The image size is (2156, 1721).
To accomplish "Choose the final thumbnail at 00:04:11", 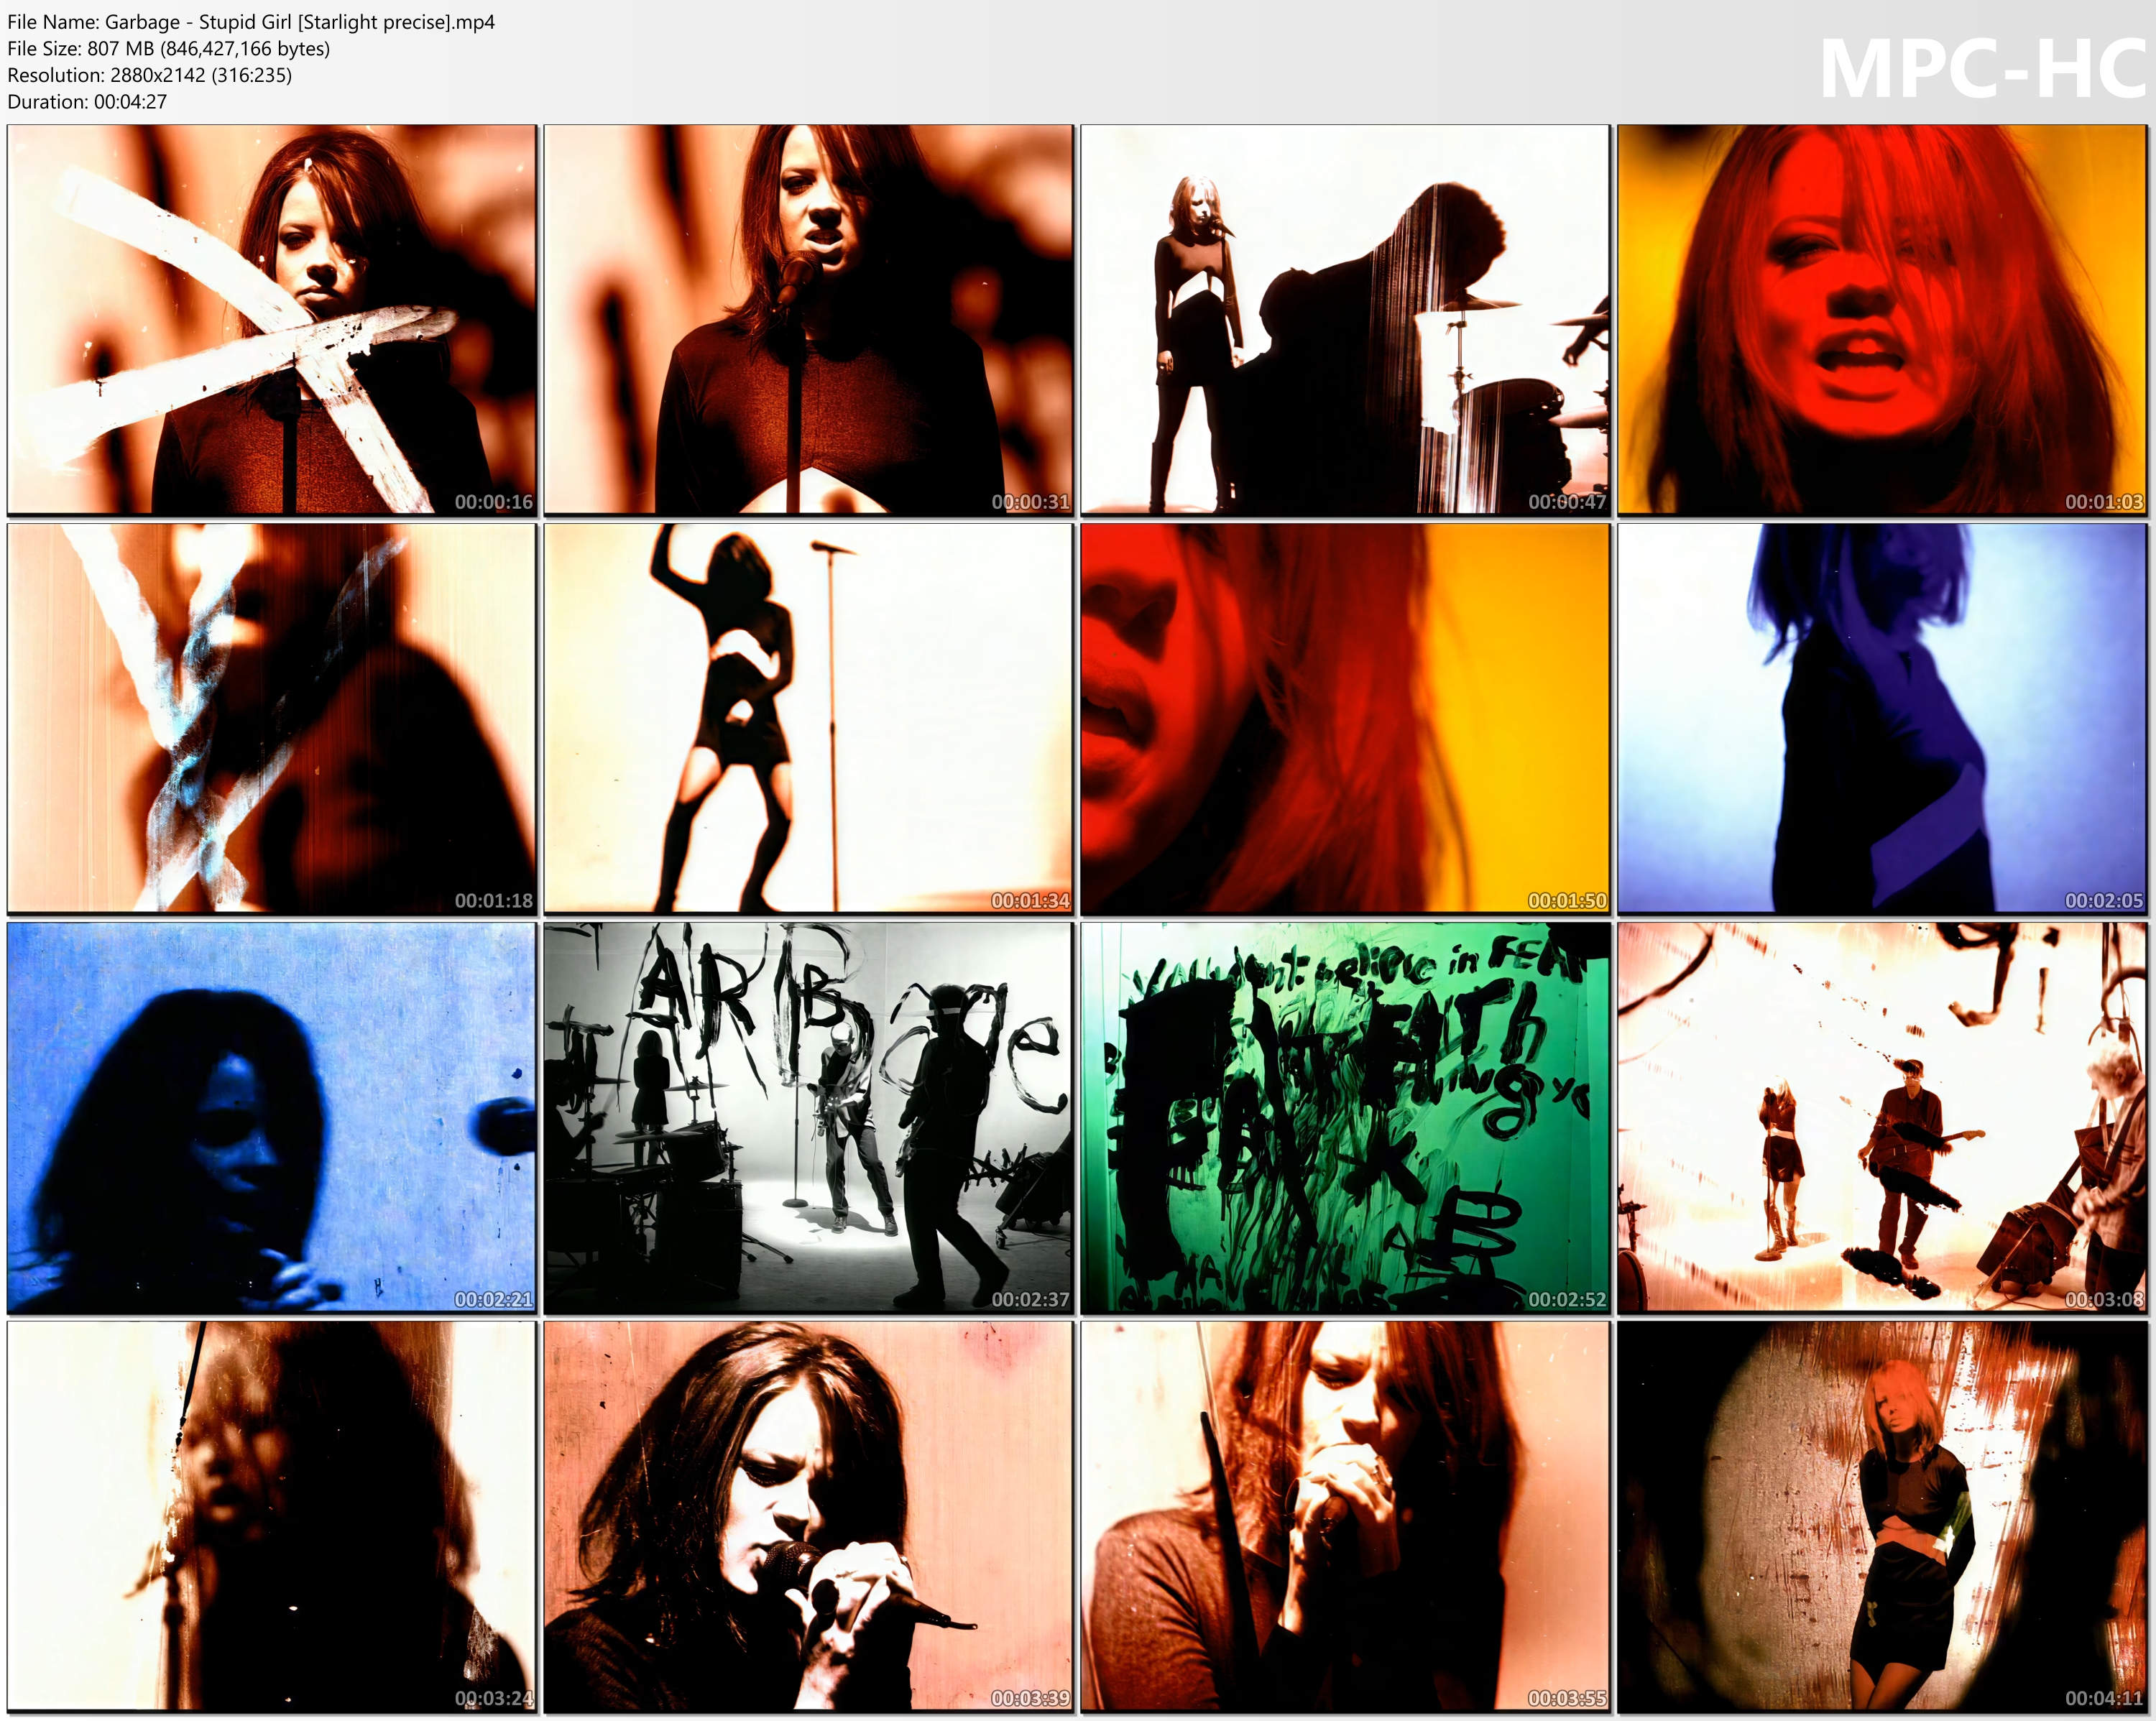I will click(1882, 1516).
